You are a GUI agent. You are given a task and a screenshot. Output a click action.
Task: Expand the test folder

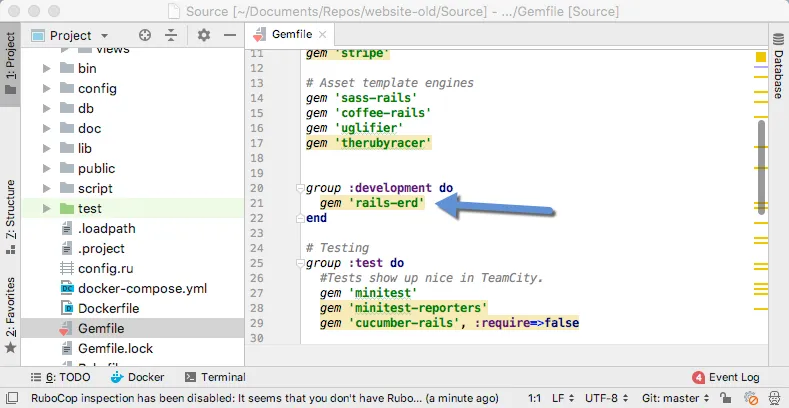(47, 208)
